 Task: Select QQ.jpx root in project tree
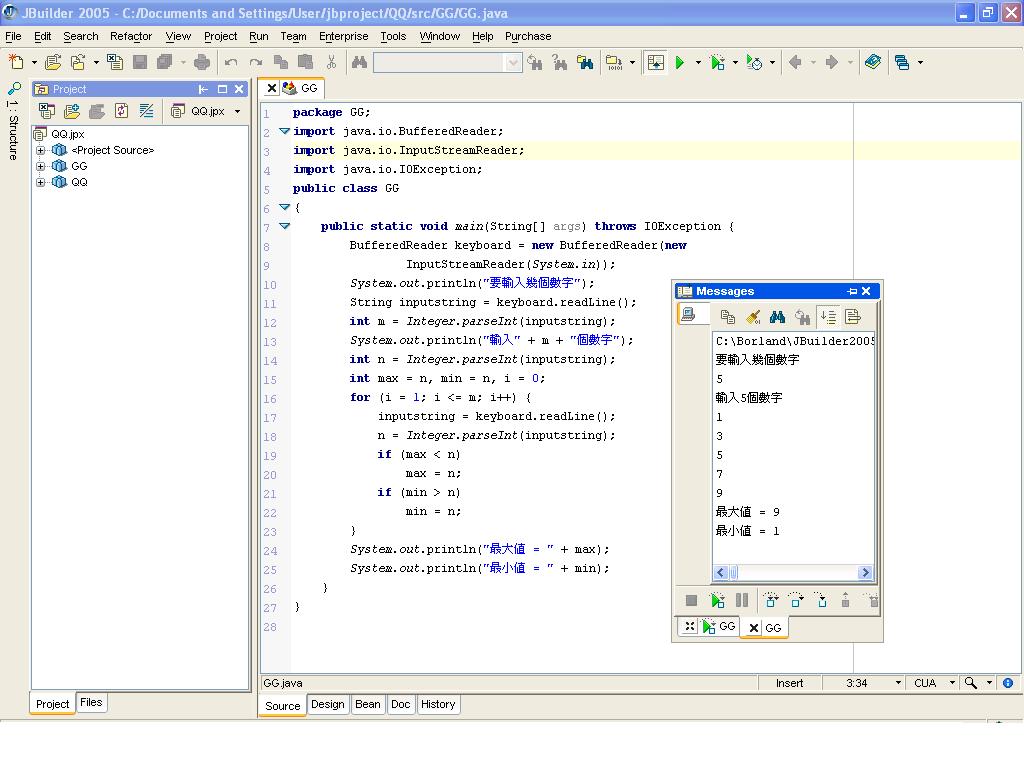tap(68, 134)
